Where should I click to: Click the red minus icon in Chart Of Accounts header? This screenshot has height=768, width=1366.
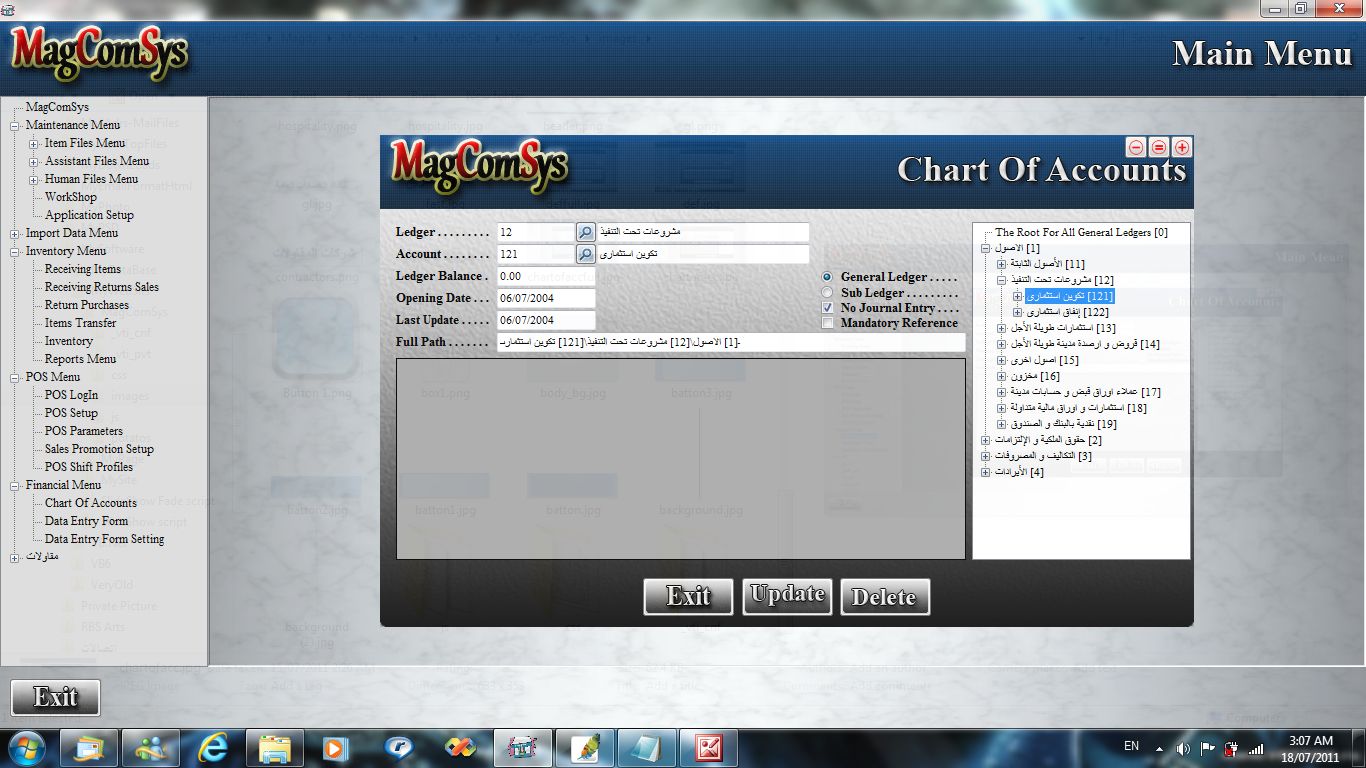(1137, 147)
